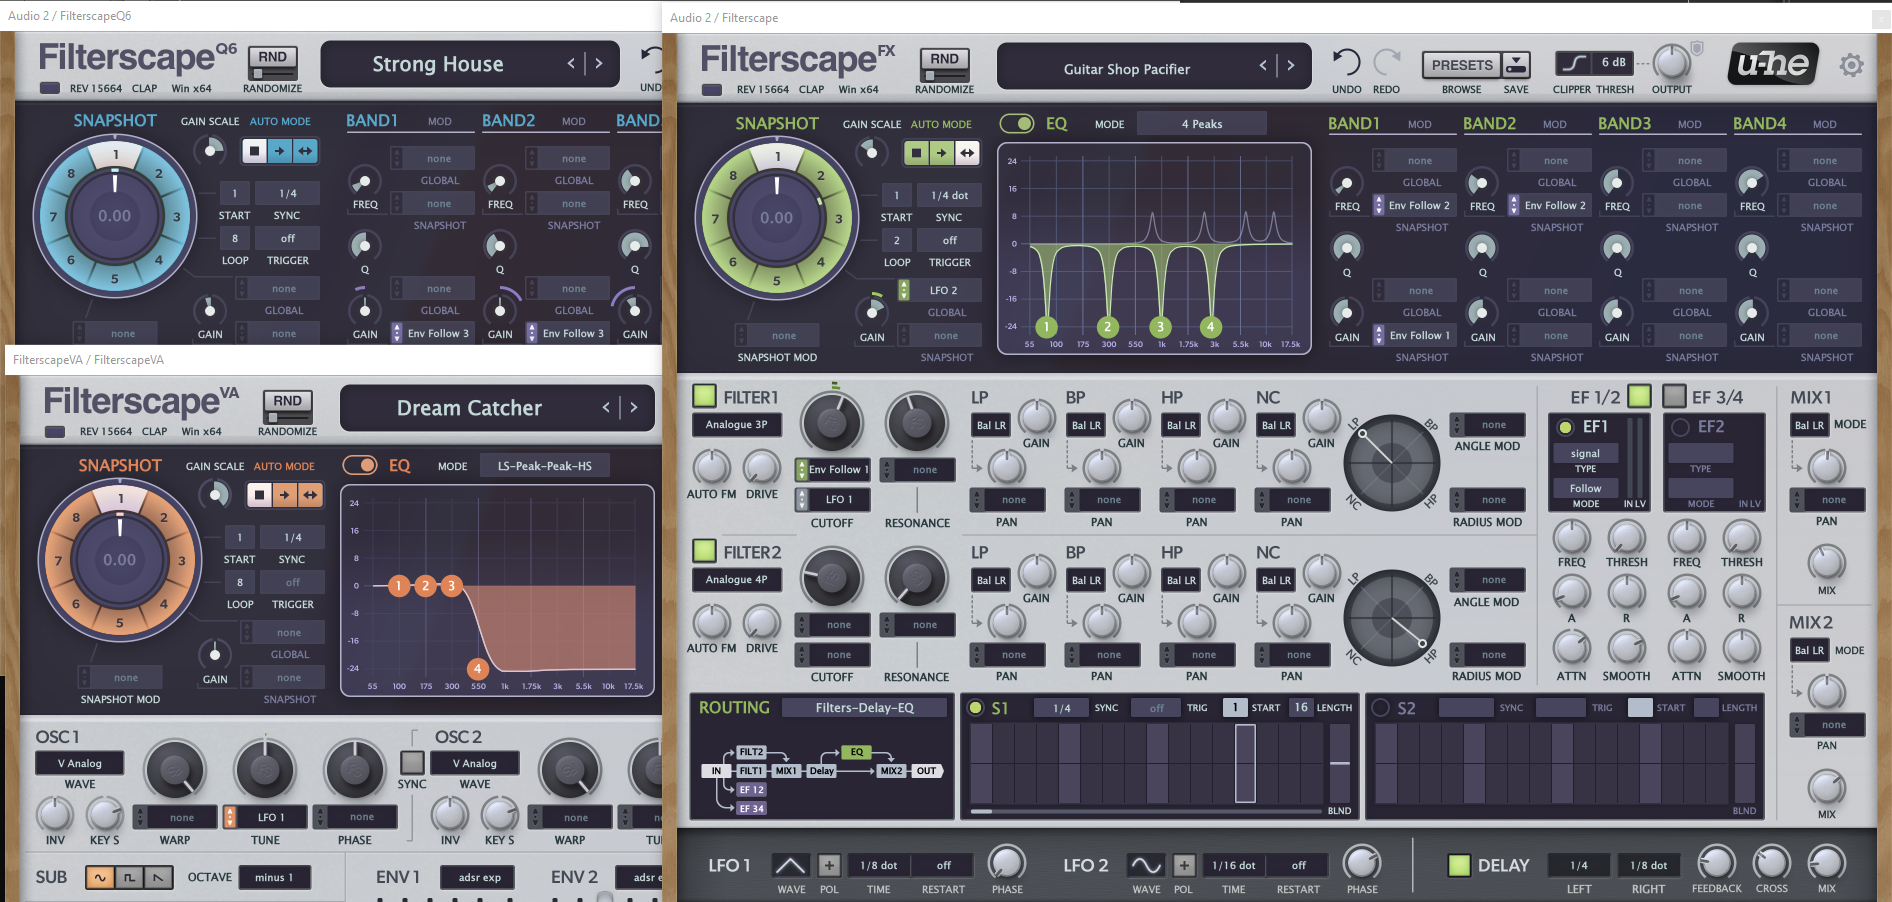Click the save disk icon next to PRESETS
Screen dimensions: 1892x902
pos(1516,65)
